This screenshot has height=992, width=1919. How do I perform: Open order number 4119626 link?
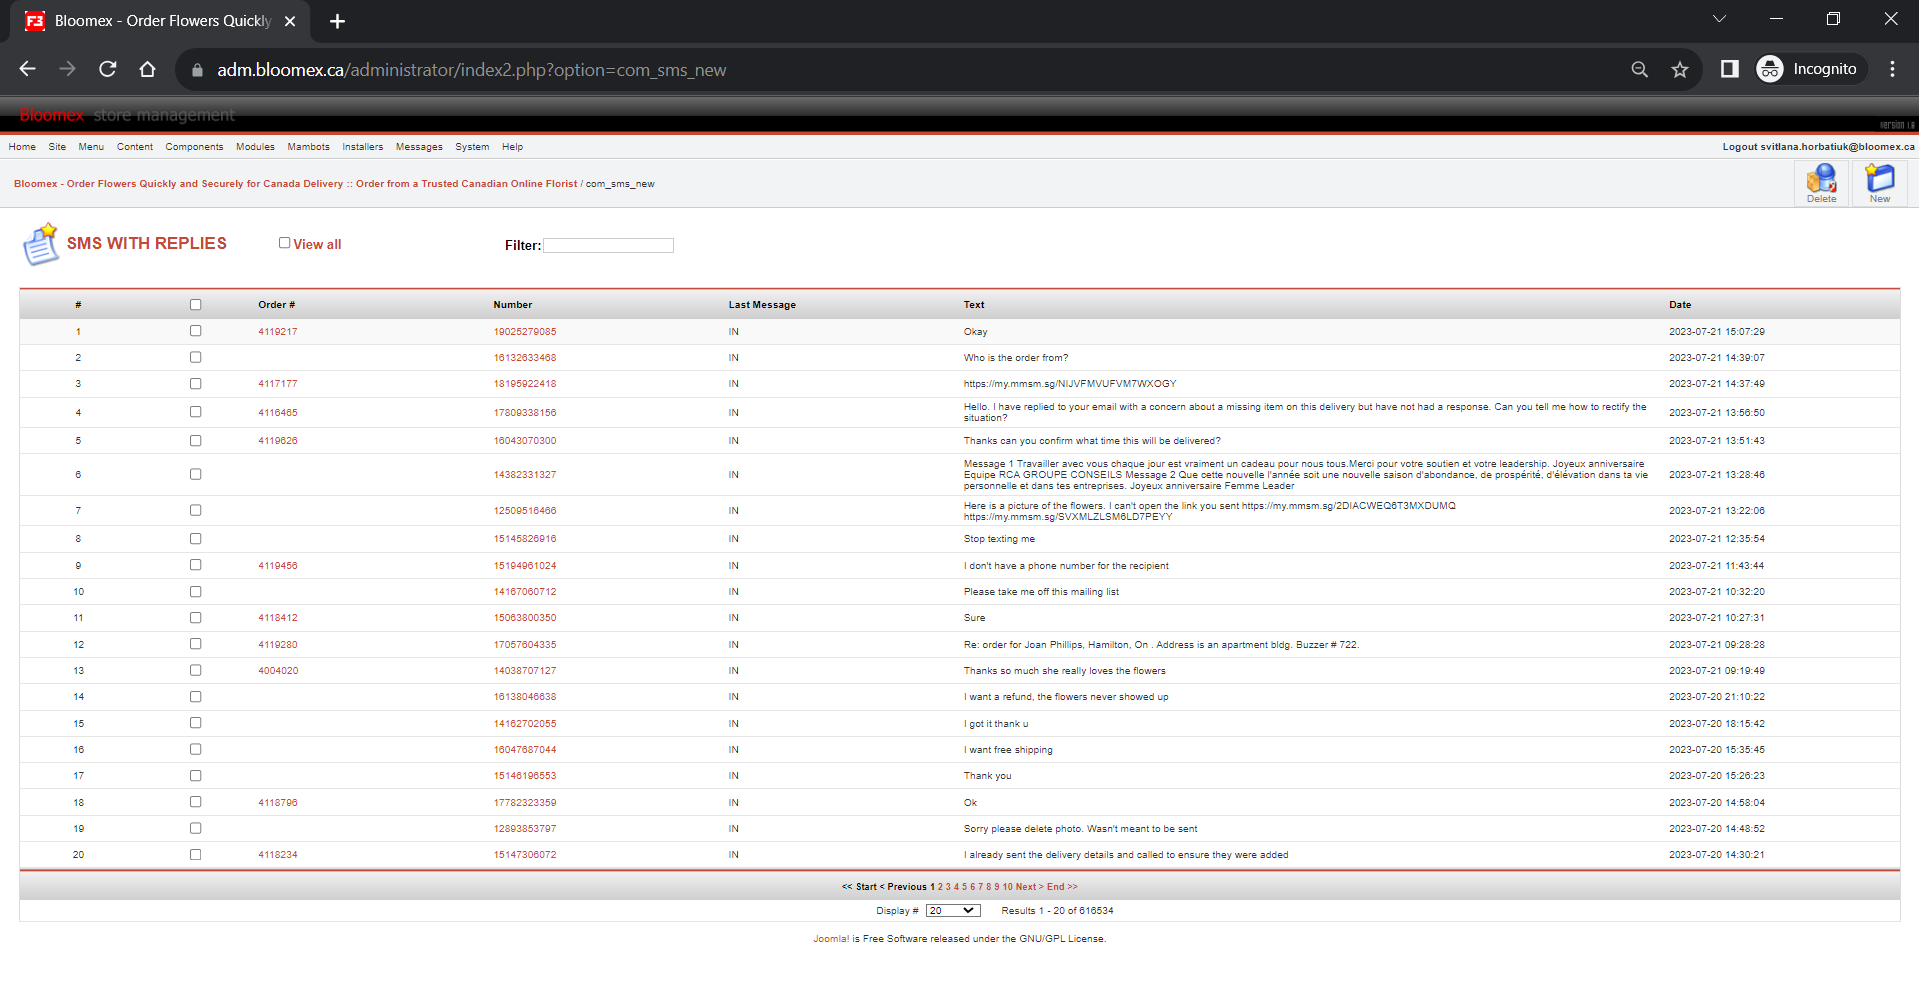pos(278,441)
